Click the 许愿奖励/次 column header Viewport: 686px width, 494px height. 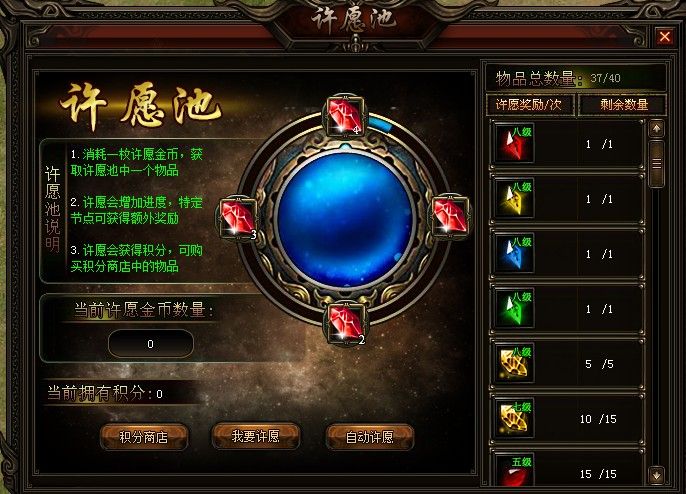click(530, 105)
